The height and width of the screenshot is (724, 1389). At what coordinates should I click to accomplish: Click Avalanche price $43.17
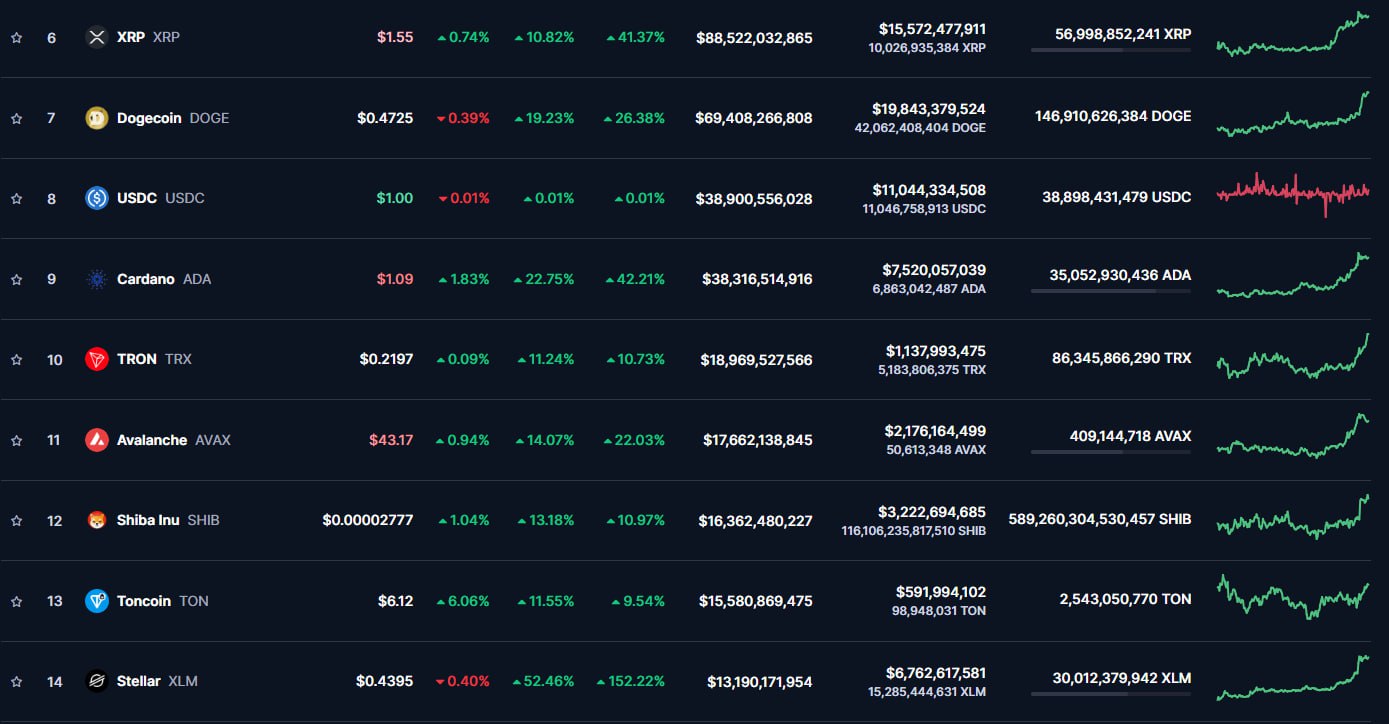pyautogui.click(x=391, y=440)
